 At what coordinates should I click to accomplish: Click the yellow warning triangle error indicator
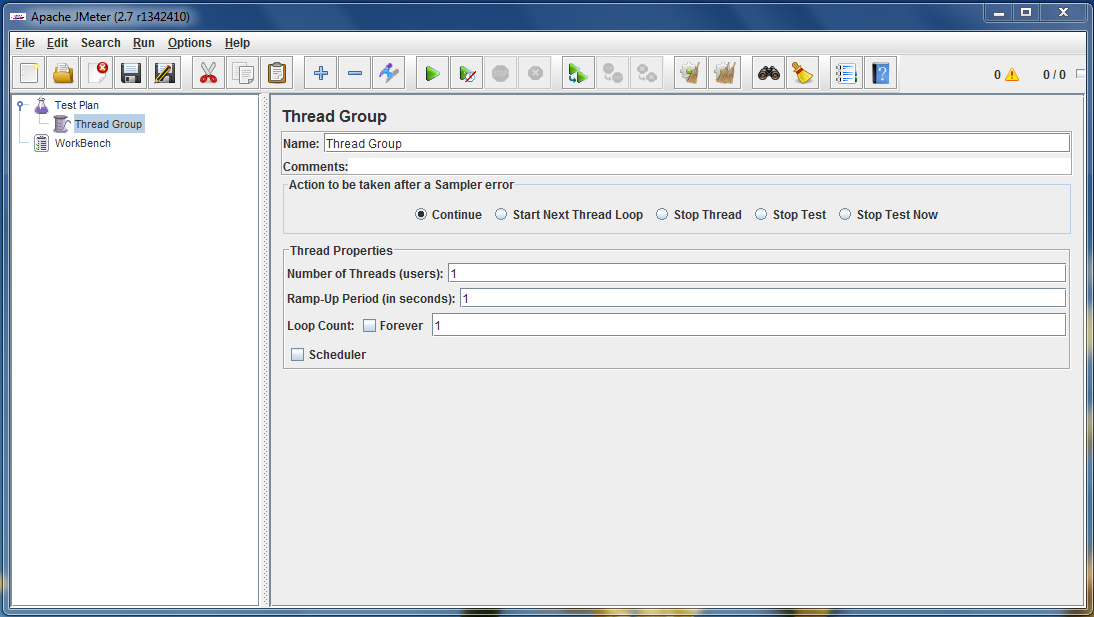click(x=1011, y=75)
